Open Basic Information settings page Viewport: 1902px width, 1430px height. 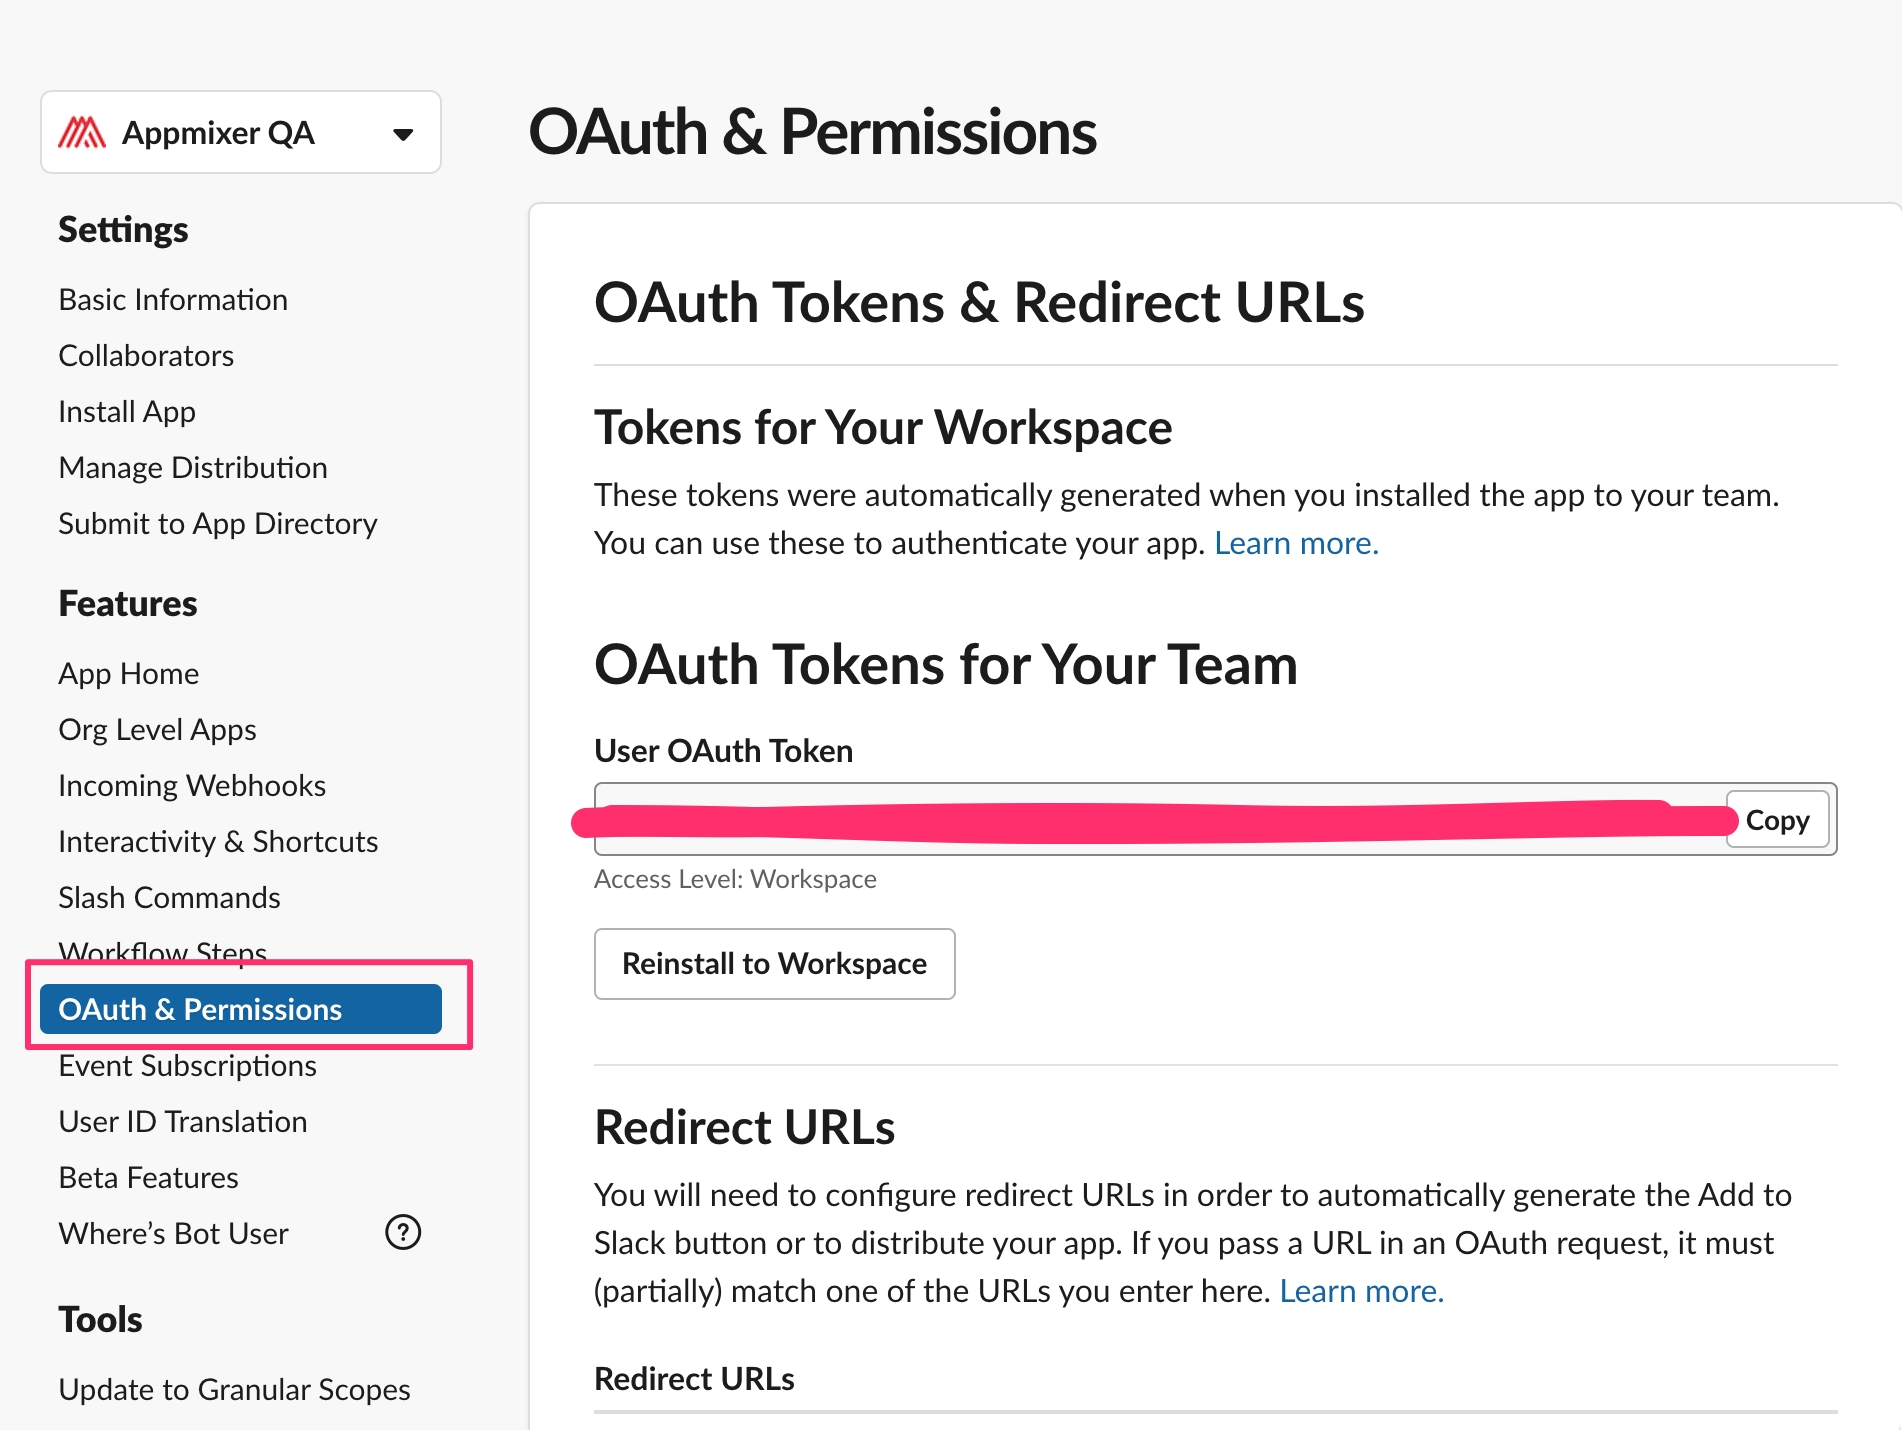[x=173, y=300]
